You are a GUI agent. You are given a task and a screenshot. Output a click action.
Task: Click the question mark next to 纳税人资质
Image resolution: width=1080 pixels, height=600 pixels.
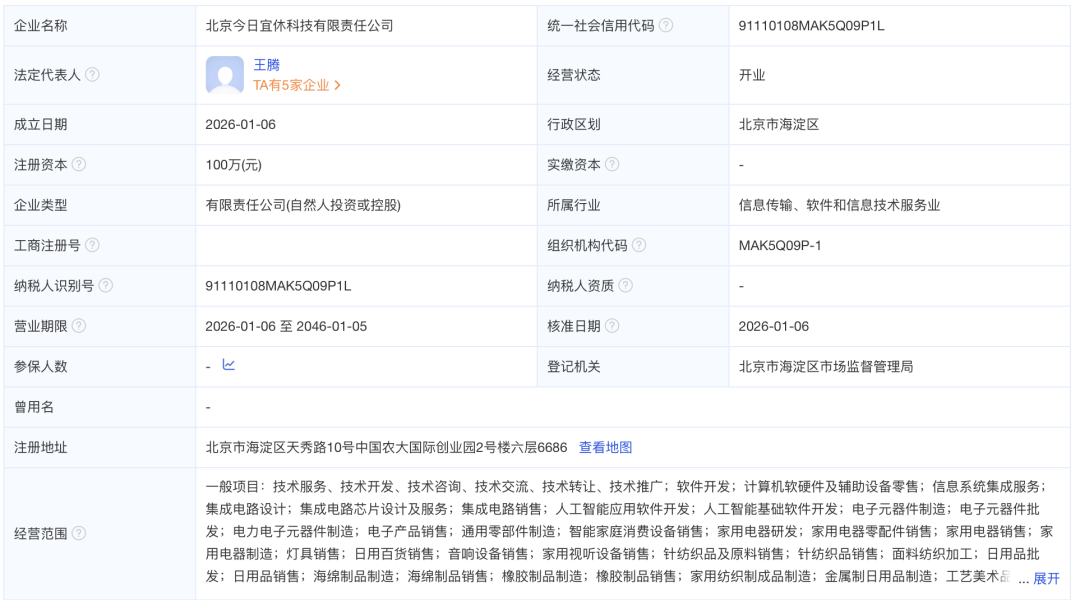[x=626, y=286]
